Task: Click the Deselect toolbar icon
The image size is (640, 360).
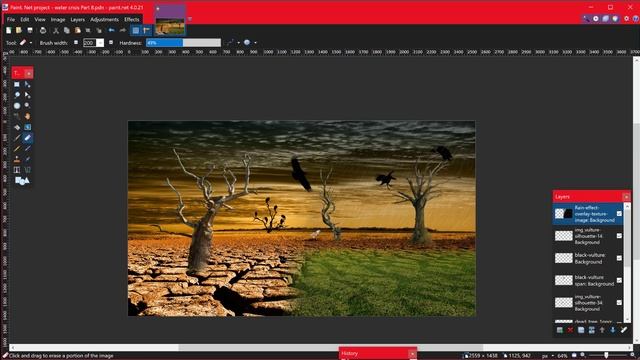Action: [x=99, y=31]
